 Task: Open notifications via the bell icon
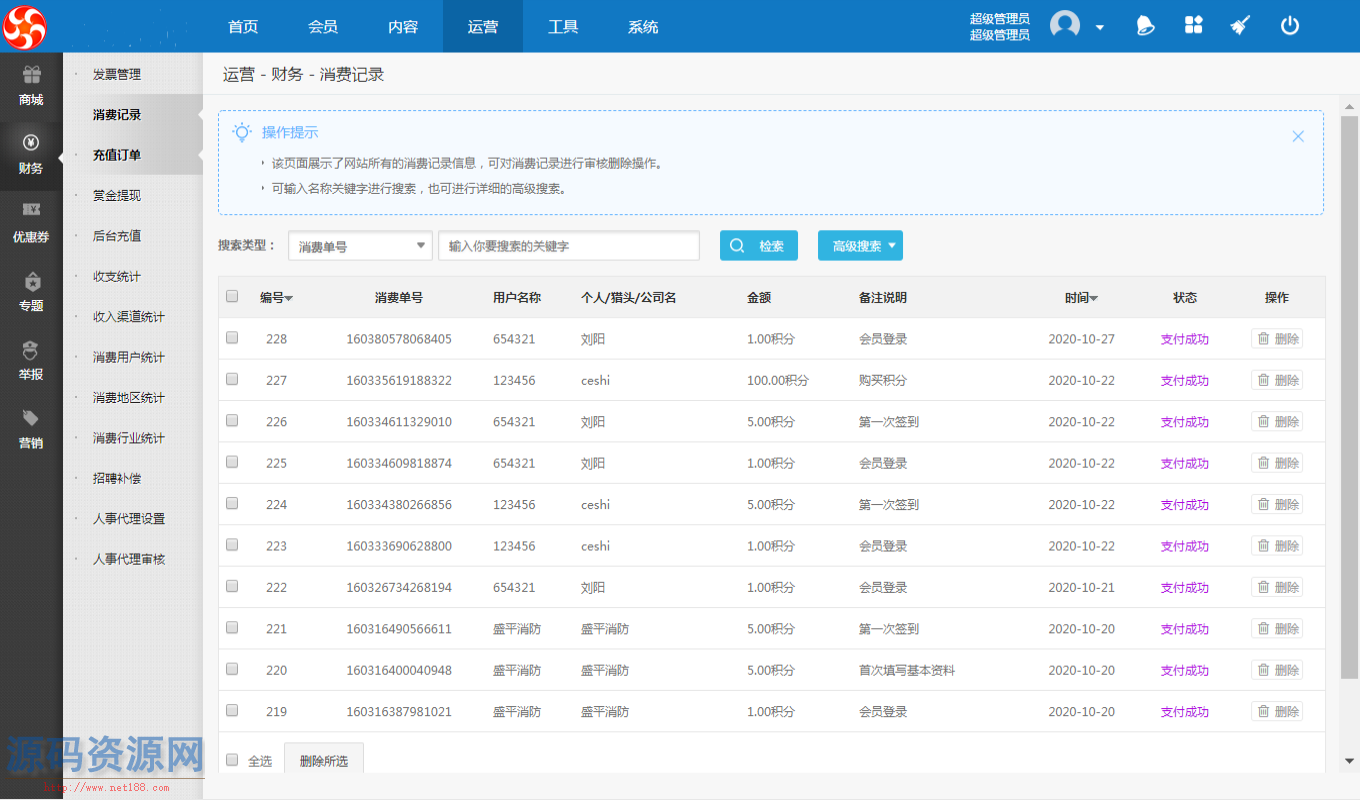[1144, 26]
